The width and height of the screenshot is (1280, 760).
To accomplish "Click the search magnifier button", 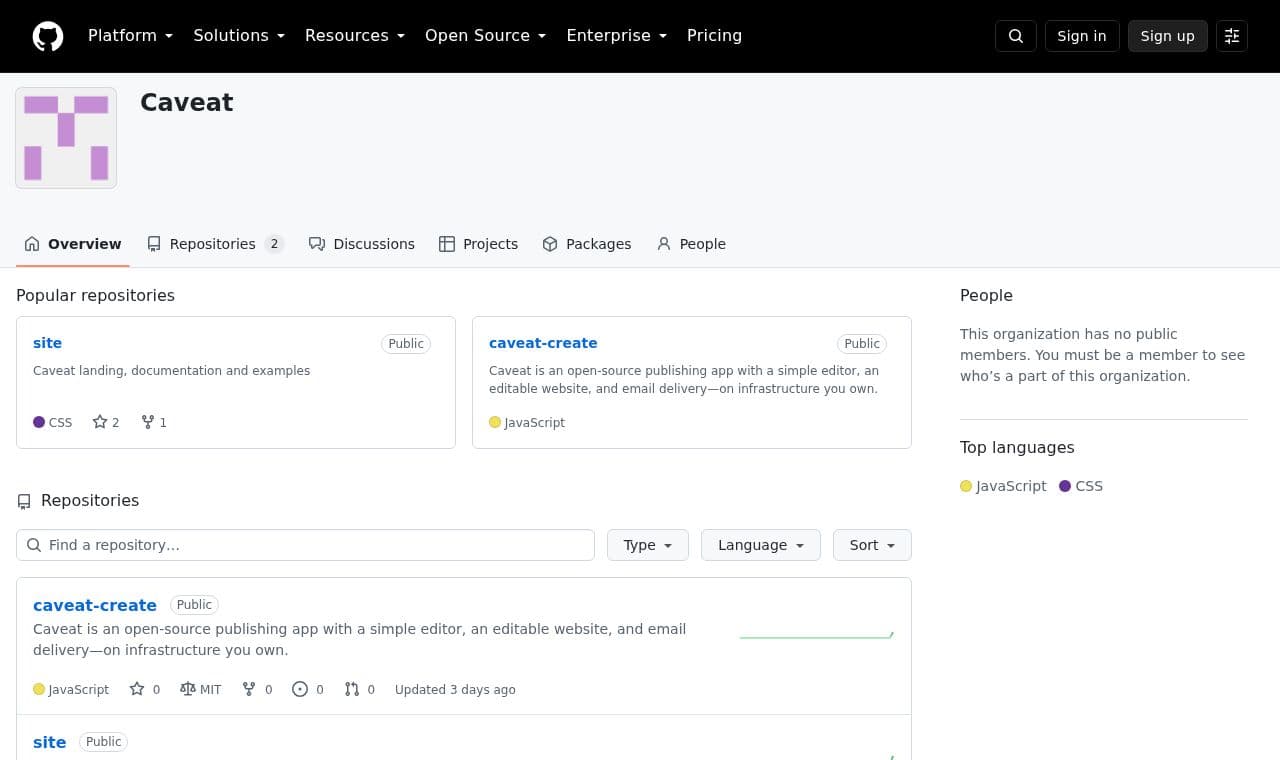I will (1016, 36).
